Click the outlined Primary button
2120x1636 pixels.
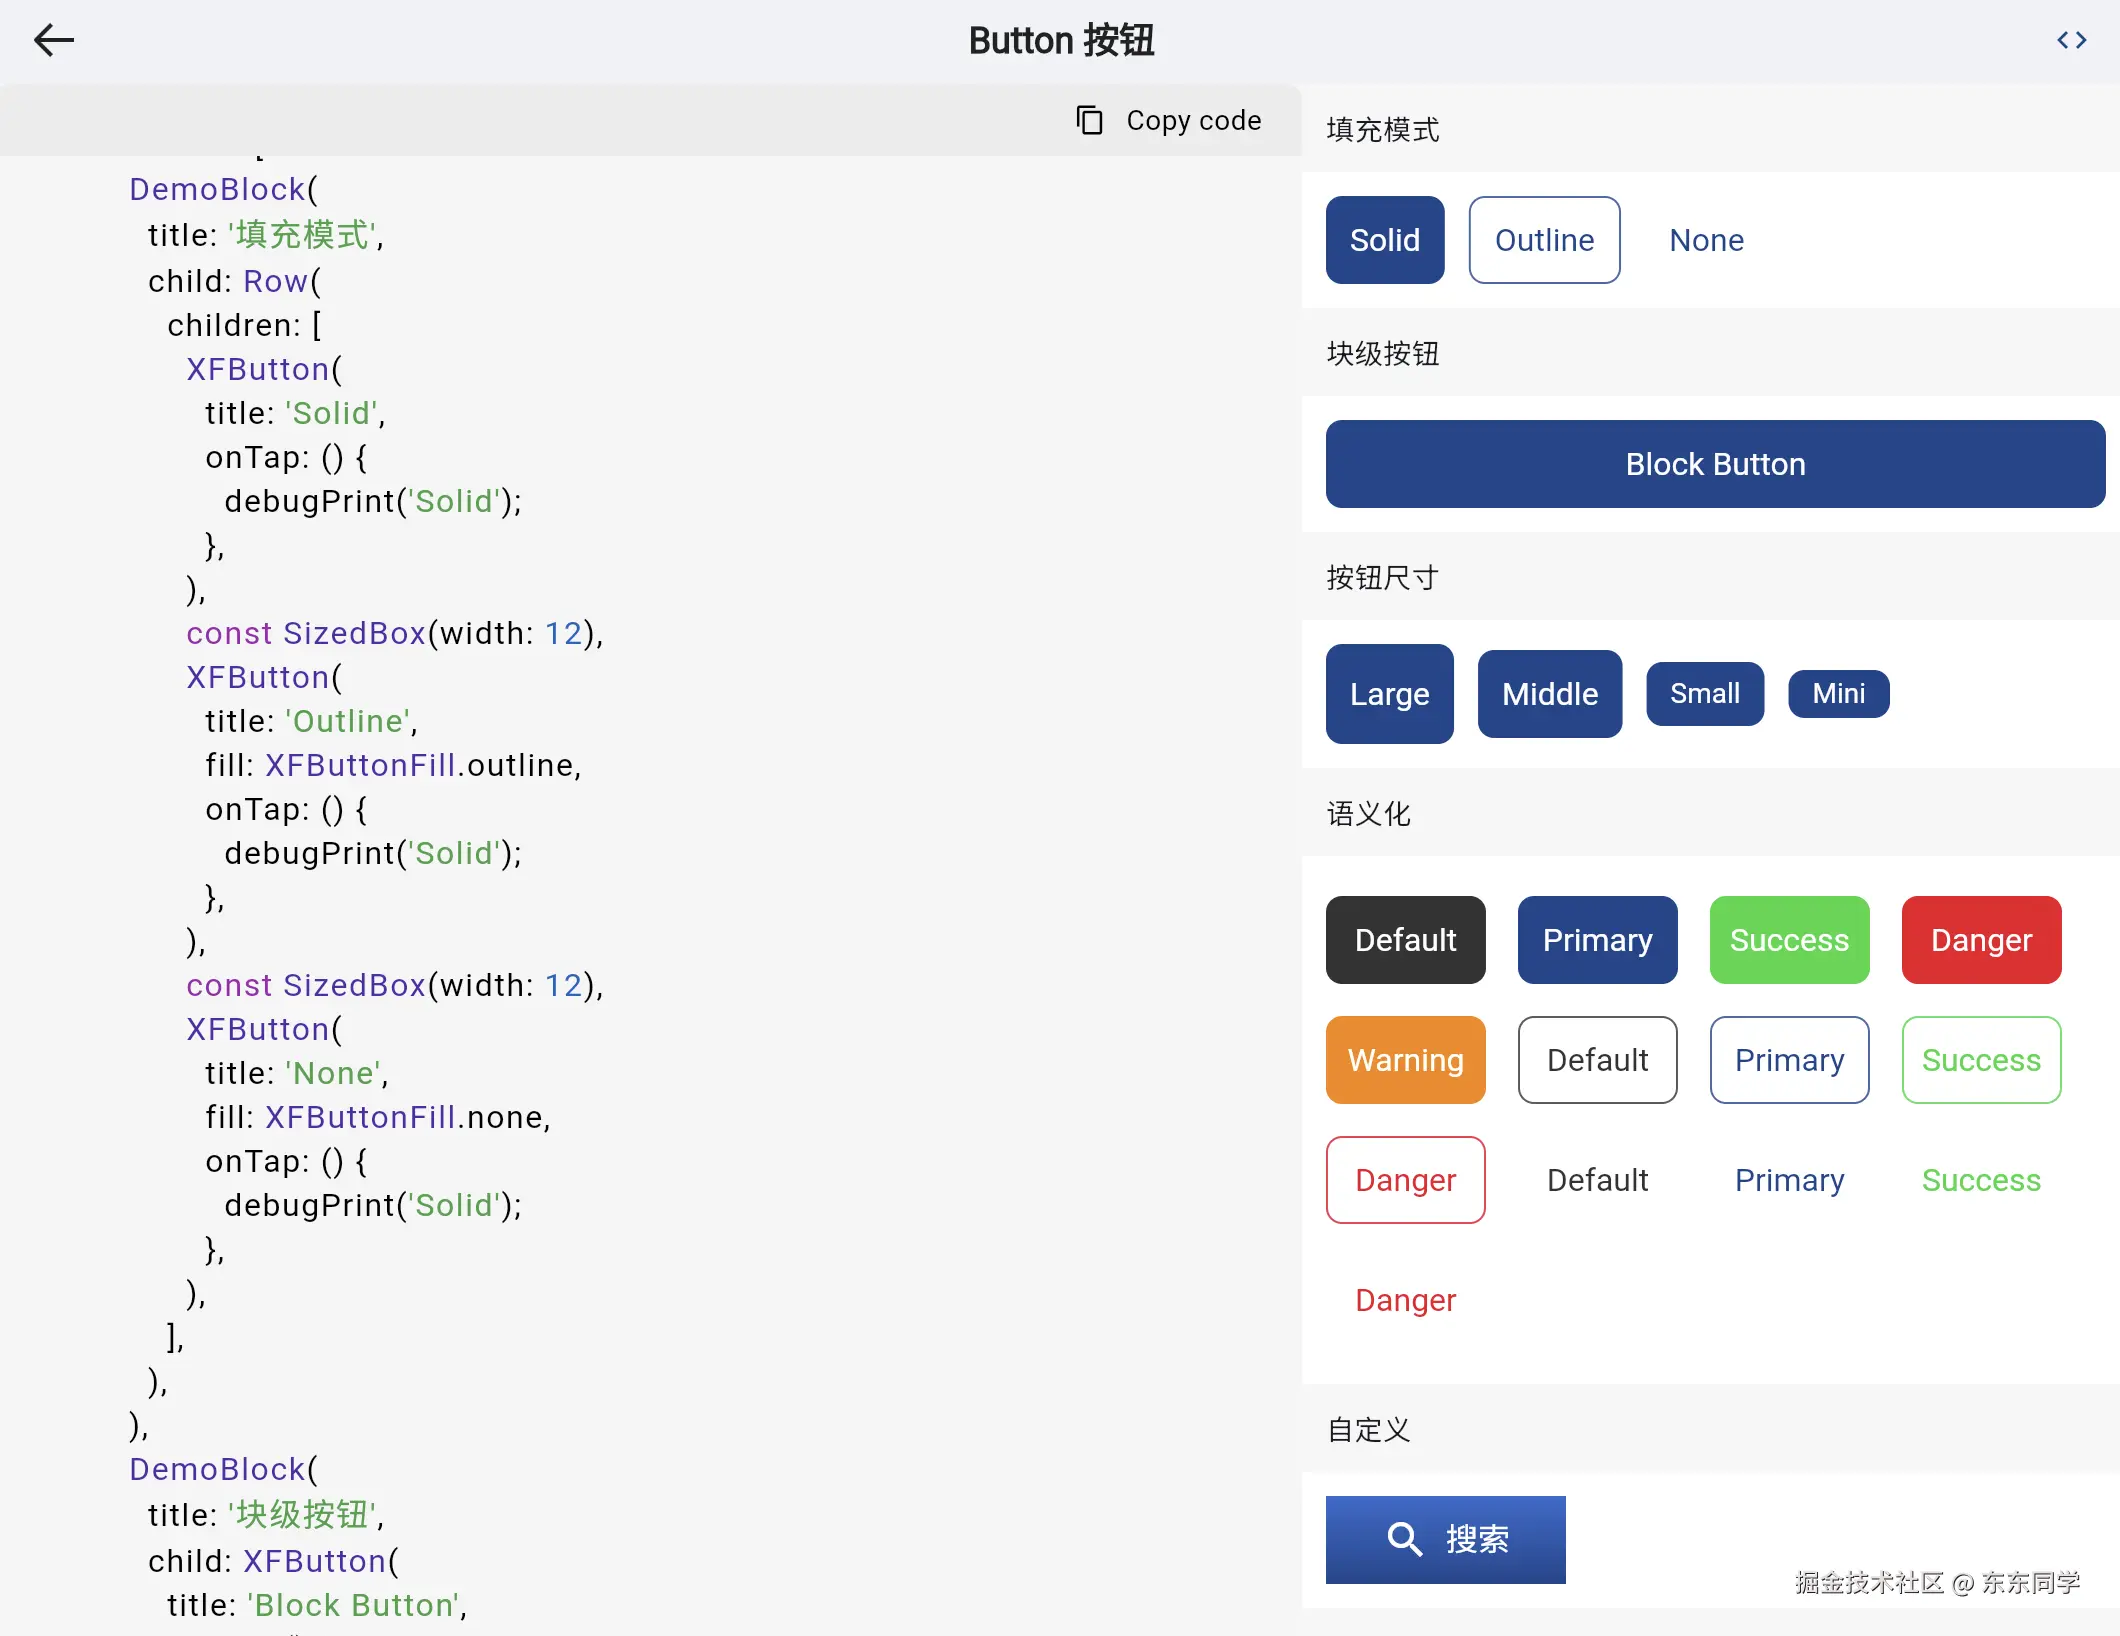click(1789, 1060)
